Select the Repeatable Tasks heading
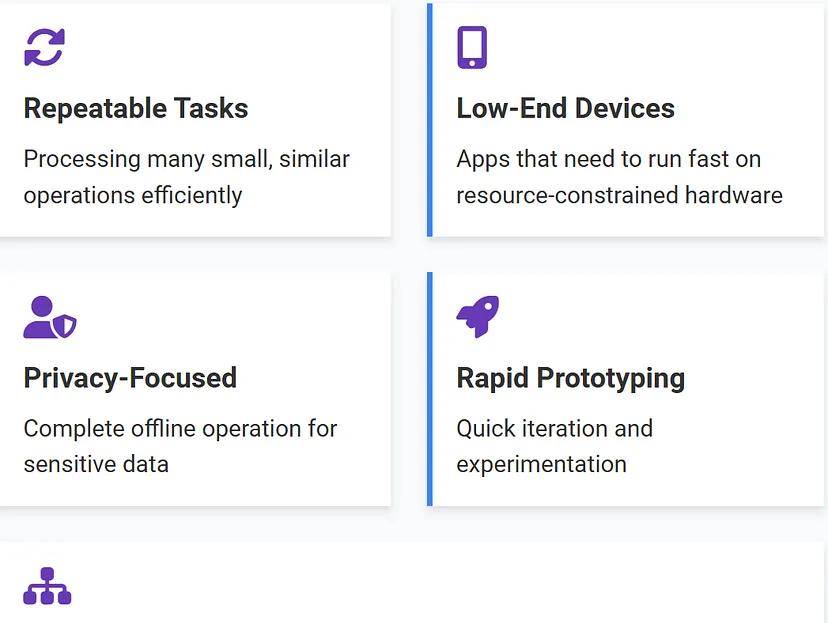The image size is (828, 623). coord(136,108)
